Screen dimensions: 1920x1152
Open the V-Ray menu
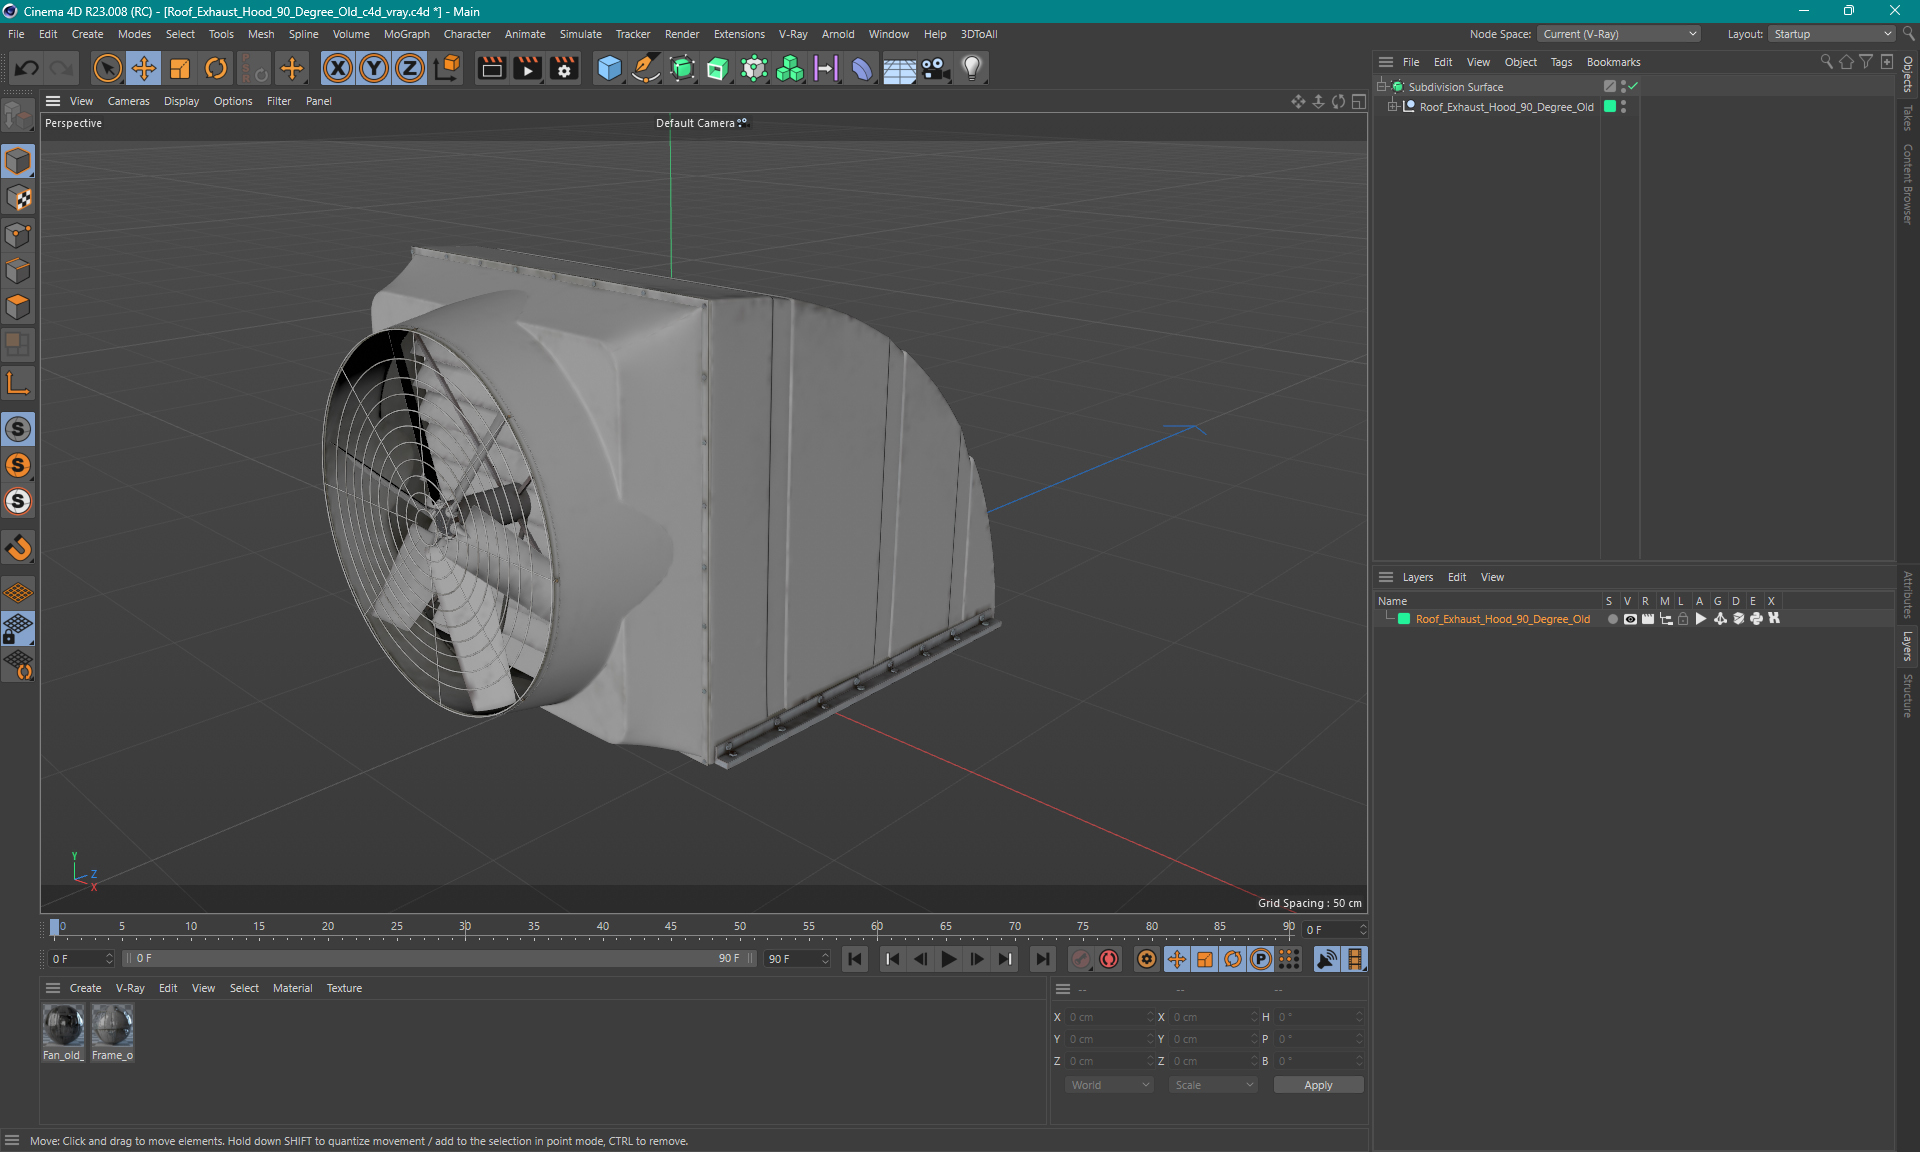(793, 34)
